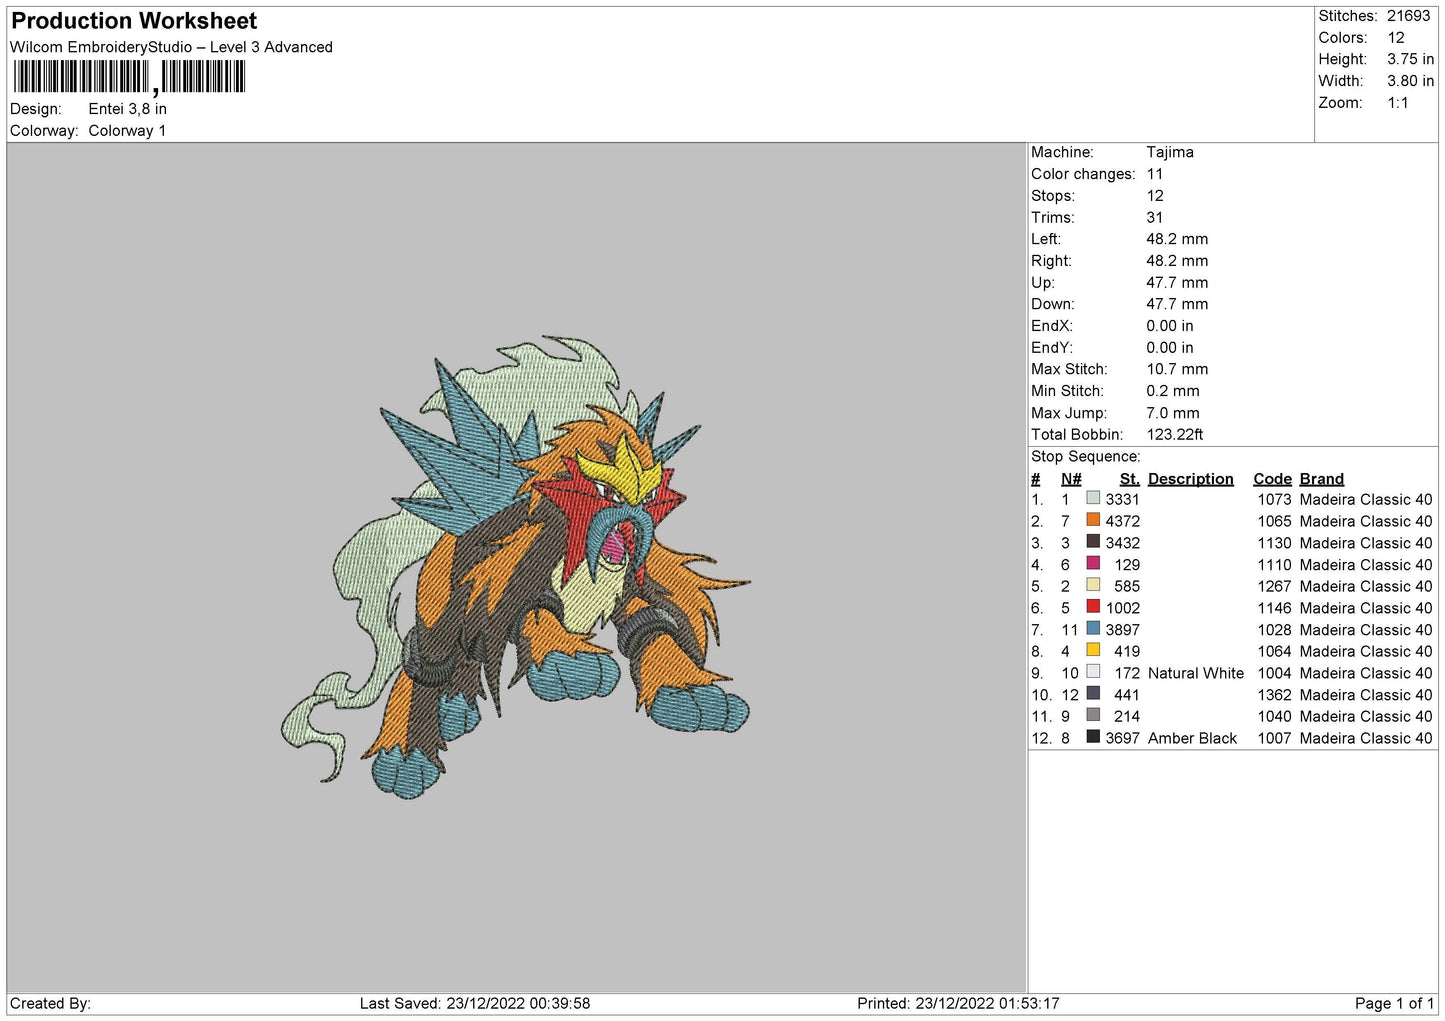Click the 'Natural White' description text
The width and height of the screenshot is (1445, 1021).
1196,673
